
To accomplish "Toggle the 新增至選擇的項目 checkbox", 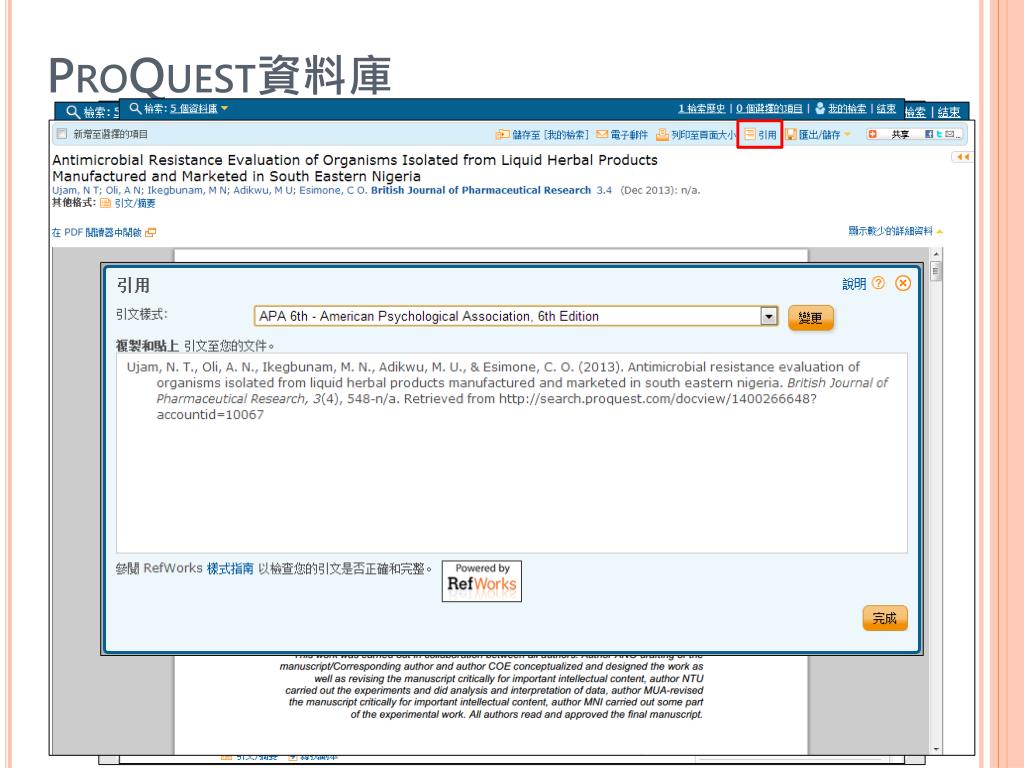I will 62,134.
